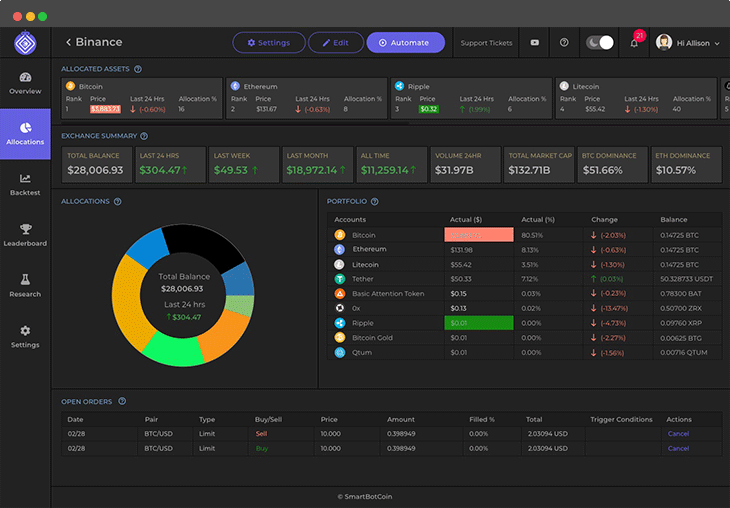Select the Last Month $18,972.14 card
730x508 pixels.
pos(318,164)
